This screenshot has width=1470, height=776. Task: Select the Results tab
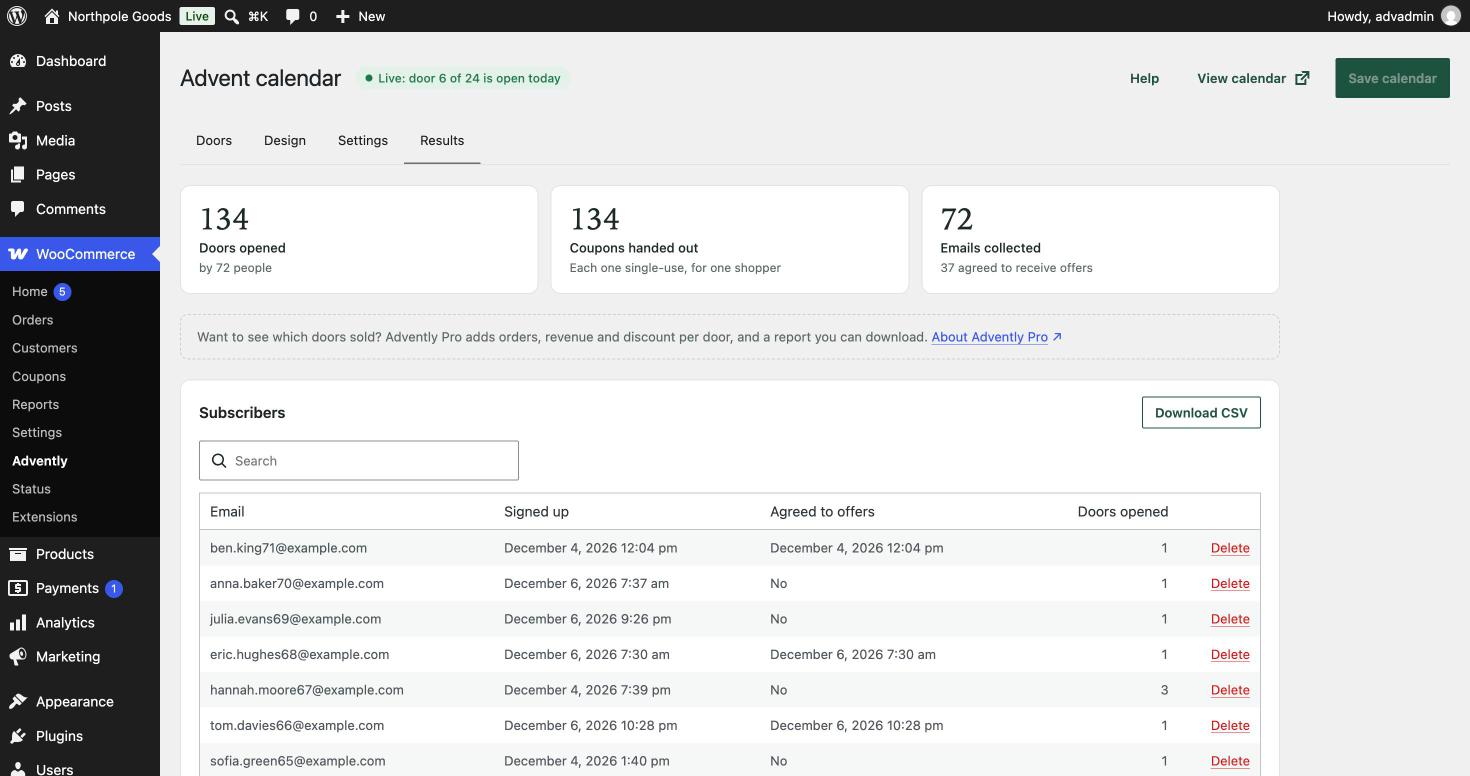tap(442, 140)
